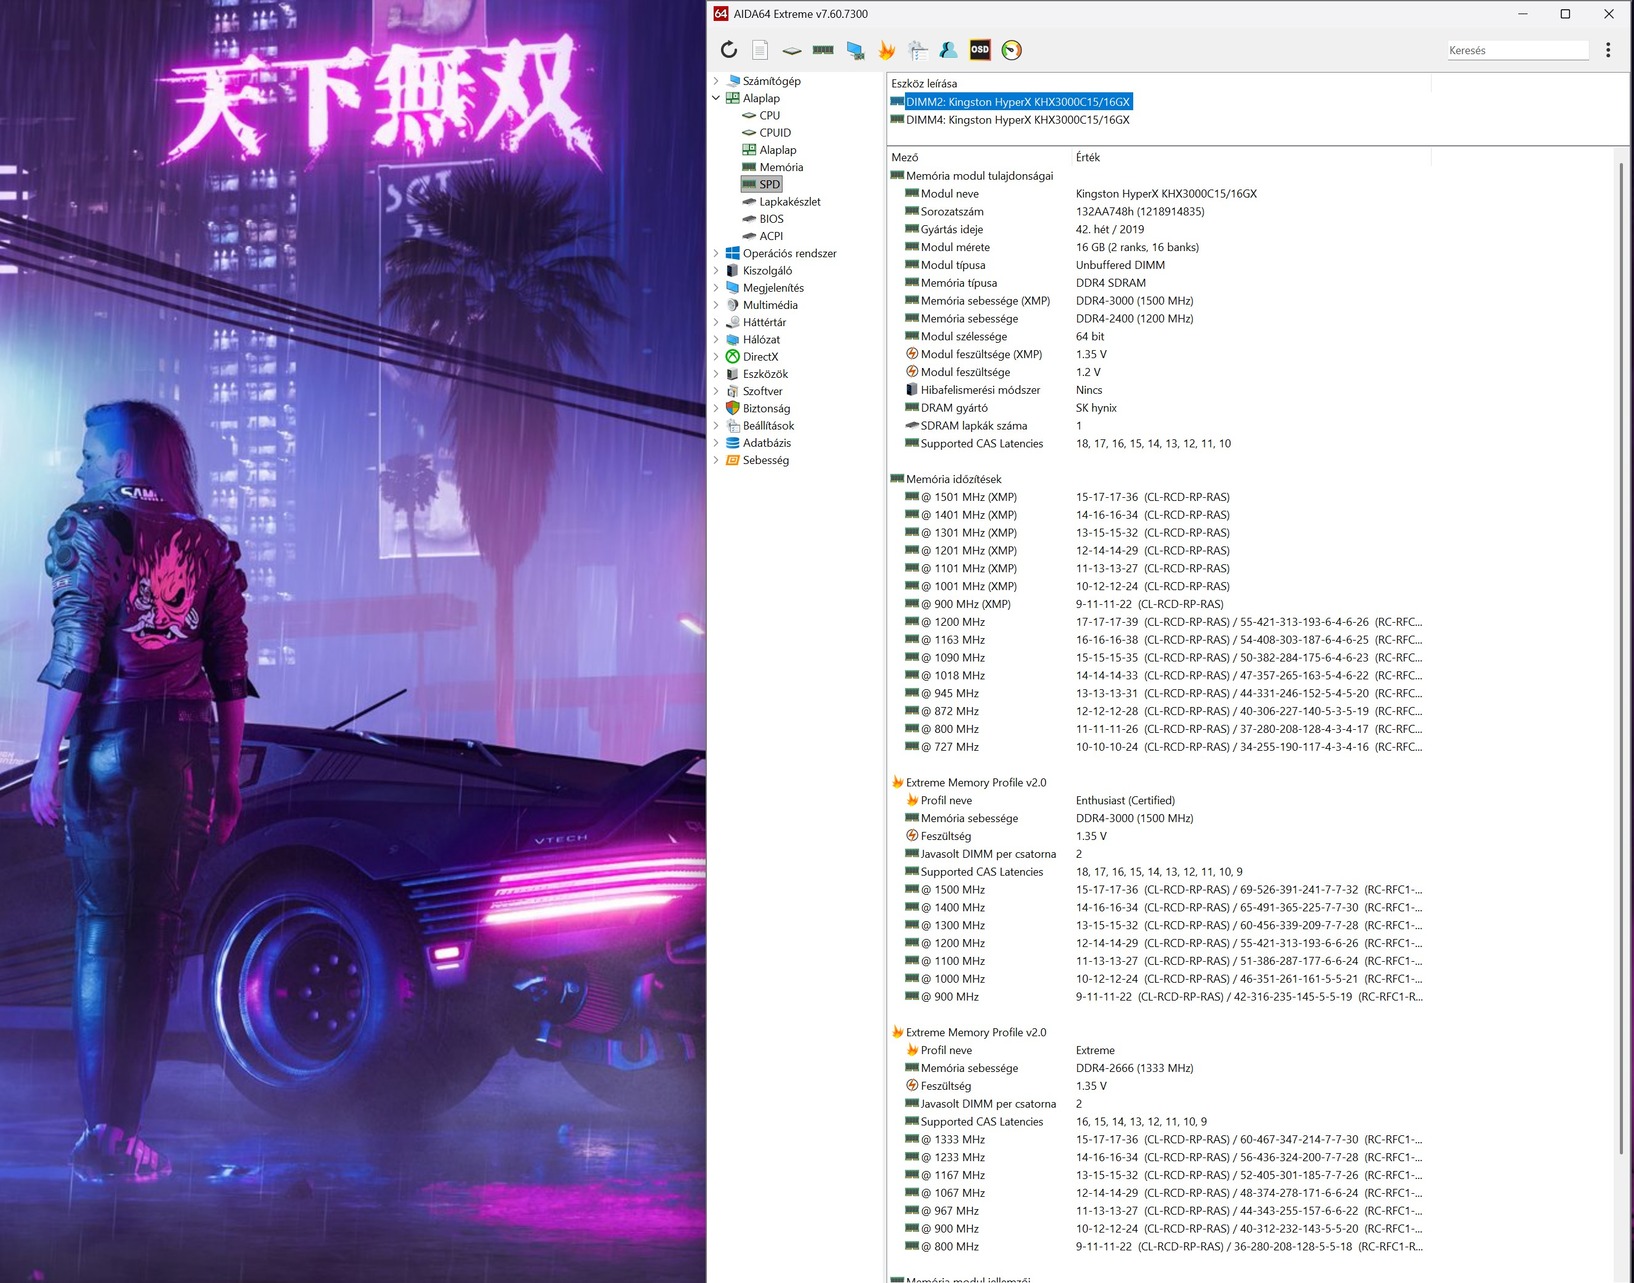Click the Refresh toolbar icon
The height and width of the screenshot is (1283, 1634).
tap(729, 50)
